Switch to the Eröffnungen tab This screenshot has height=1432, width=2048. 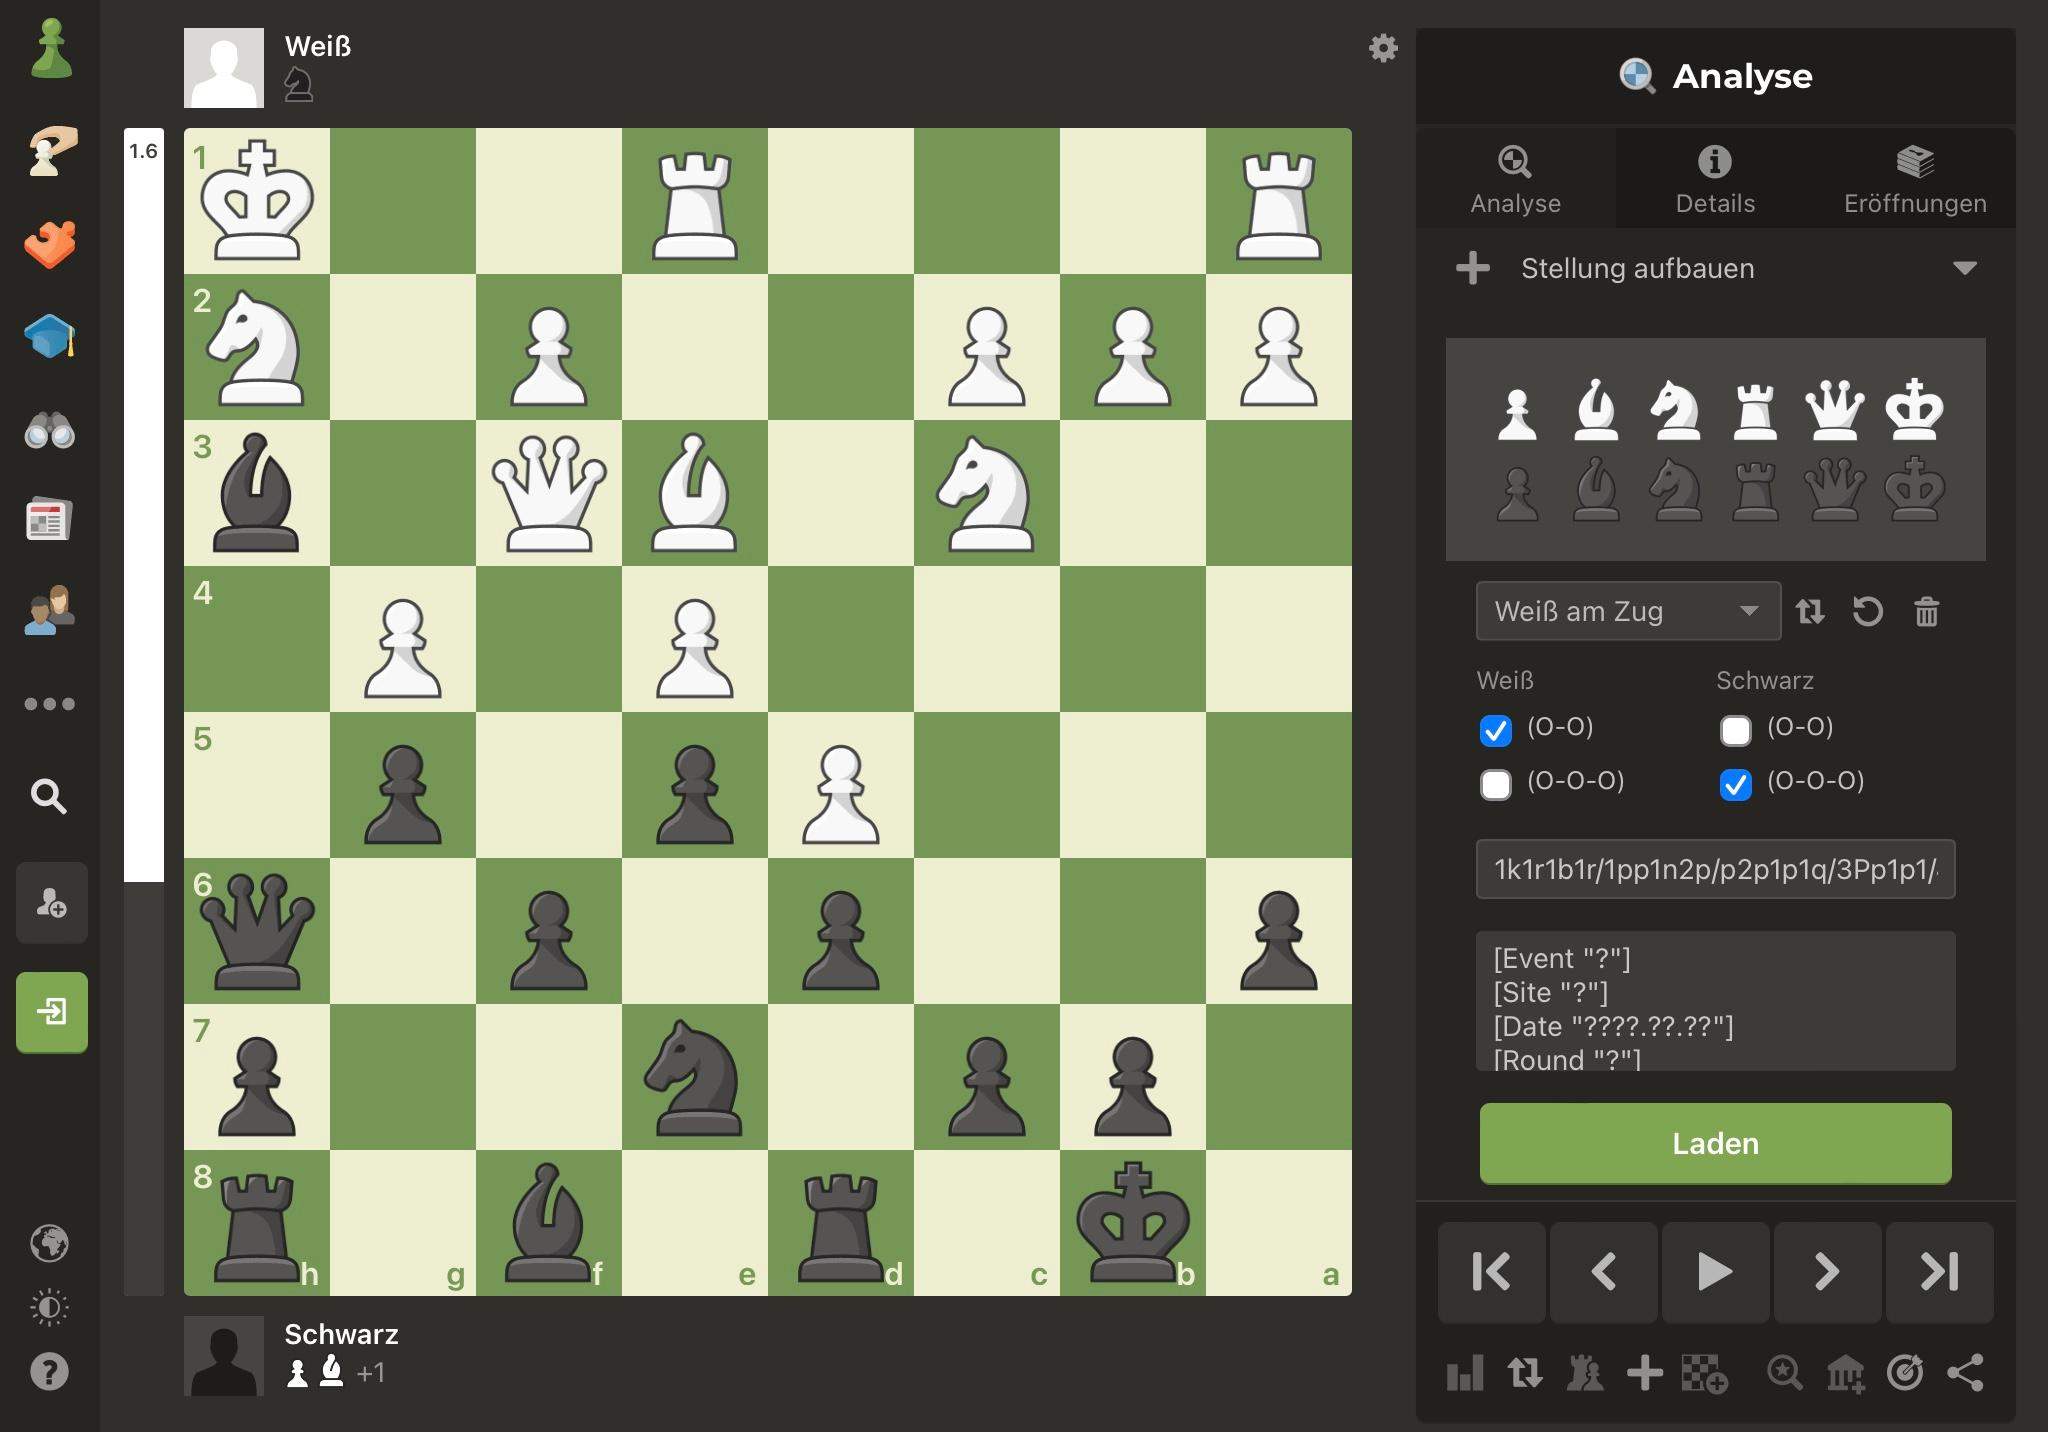(x=1915, y=178)
